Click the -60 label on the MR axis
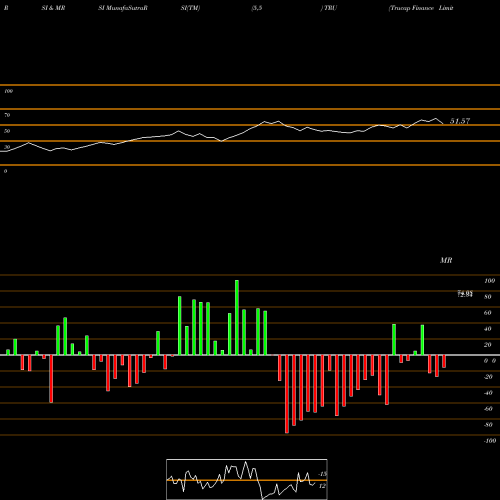Image resolution: width=500 pixels, height=500 pixels. point(488,409)
